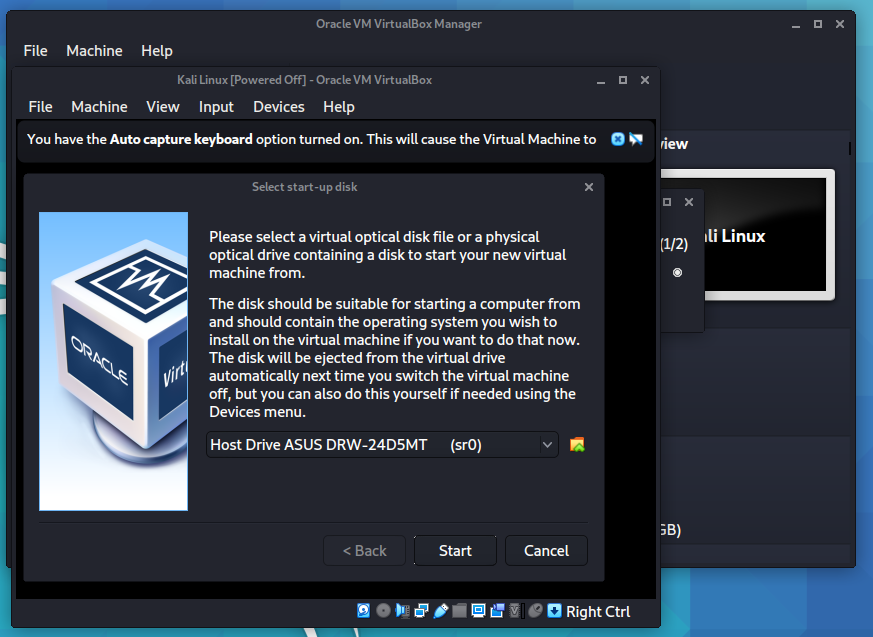This screenshot has height=637, width=873.
Task: Click the keyboard capture Right Ctrl indicator
Action: [x=597, y=611]
